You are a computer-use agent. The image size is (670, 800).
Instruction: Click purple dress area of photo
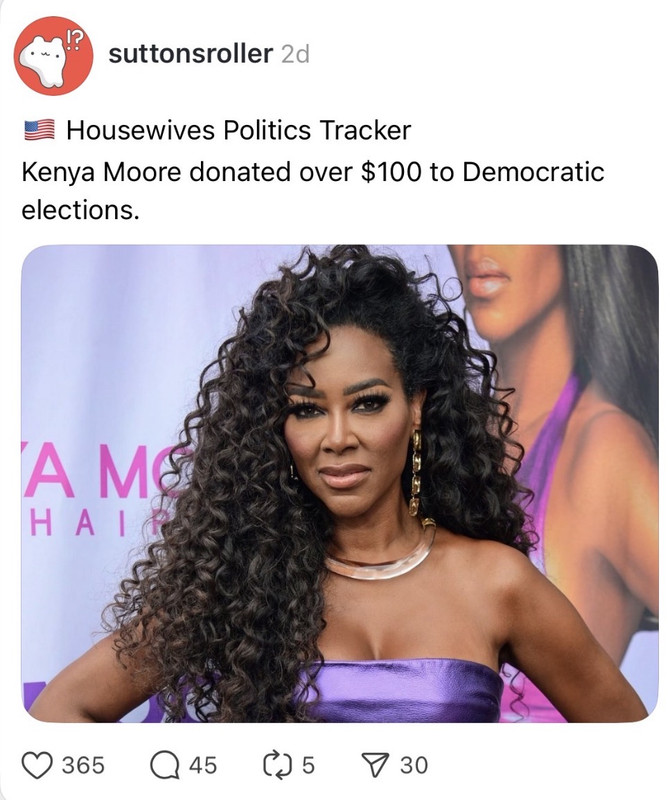(x=403, y=690)
